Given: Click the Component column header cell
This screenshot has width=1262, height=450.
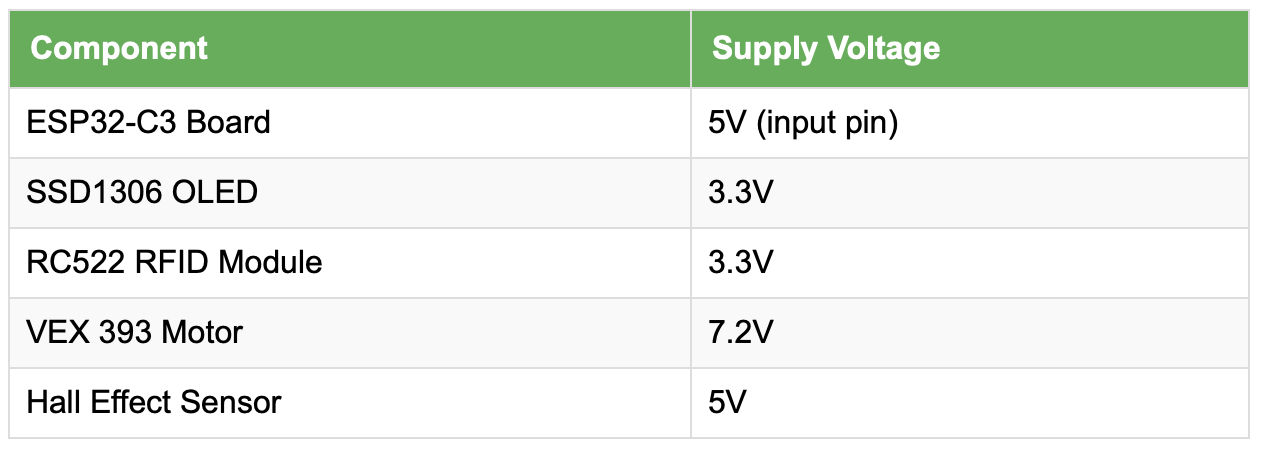Looking at the screenshot, I should pos(350,49).
